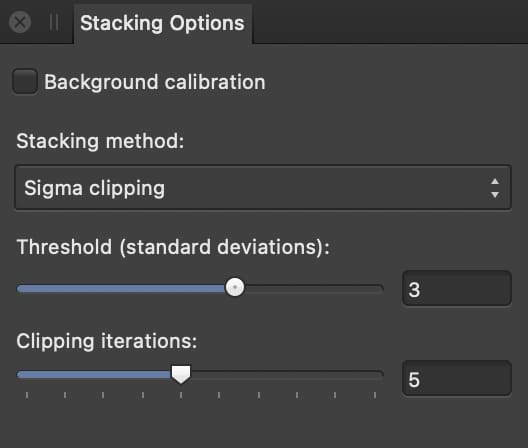Click the Stacking method label
Image resolution: width=528 pixels, height=448 pixels.
(100, 141)
